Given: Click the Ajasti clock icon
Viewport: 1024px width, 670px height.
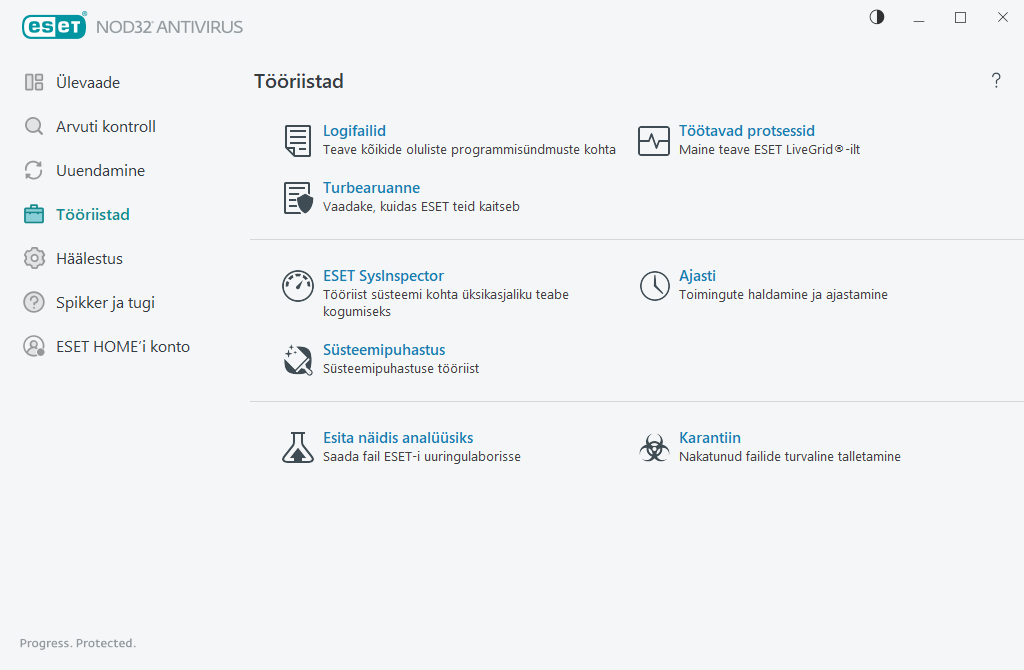Looking at the screenshot, I should 654,286.
